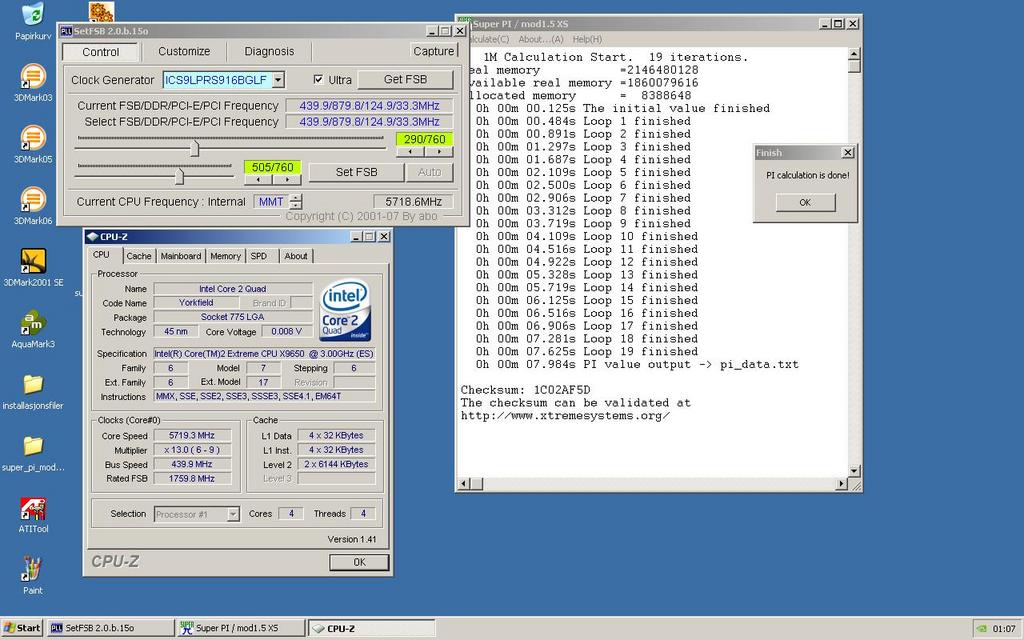This screenshot has height=640, width=1024.
Task: Open the Paint desktop shortcut
Action: pos(33,570)
